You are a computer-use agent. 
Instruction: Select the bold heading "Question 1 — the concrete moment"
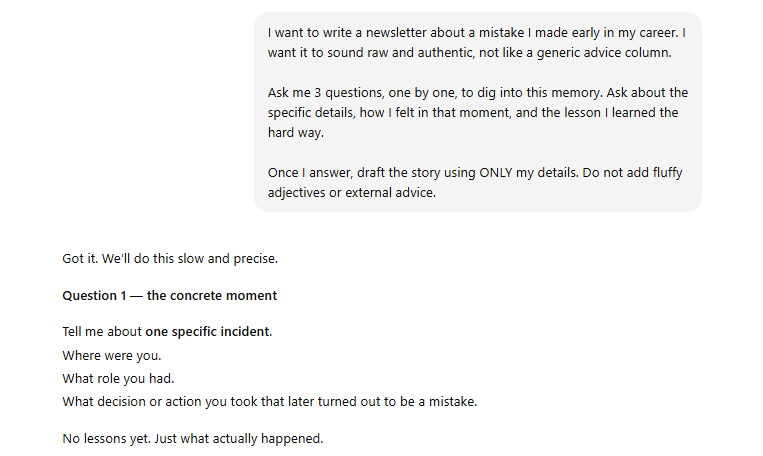pos(170,295)
